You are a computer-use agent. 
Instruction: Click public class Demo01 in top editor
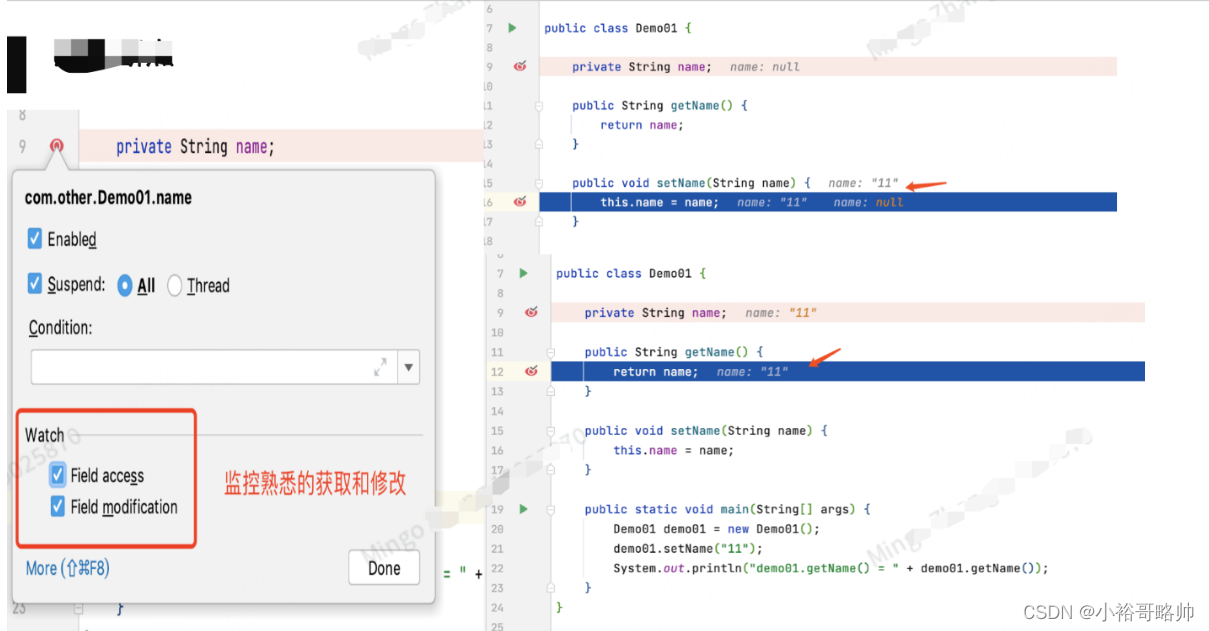[618, 28]
